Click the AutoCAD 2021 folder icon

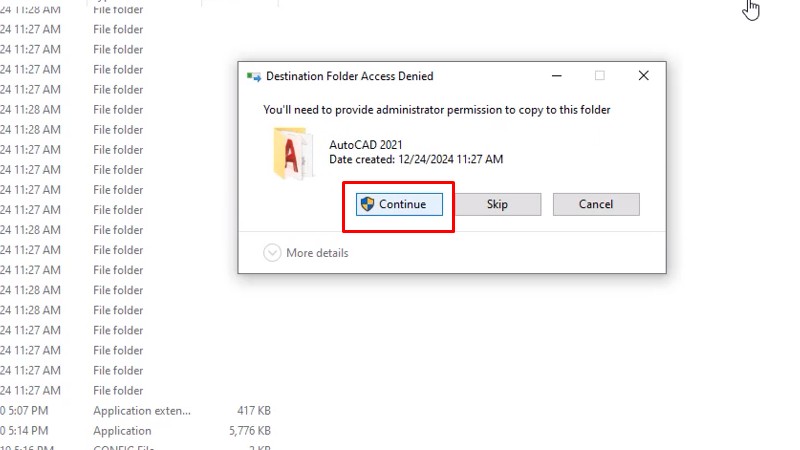[x=293, y=152]
